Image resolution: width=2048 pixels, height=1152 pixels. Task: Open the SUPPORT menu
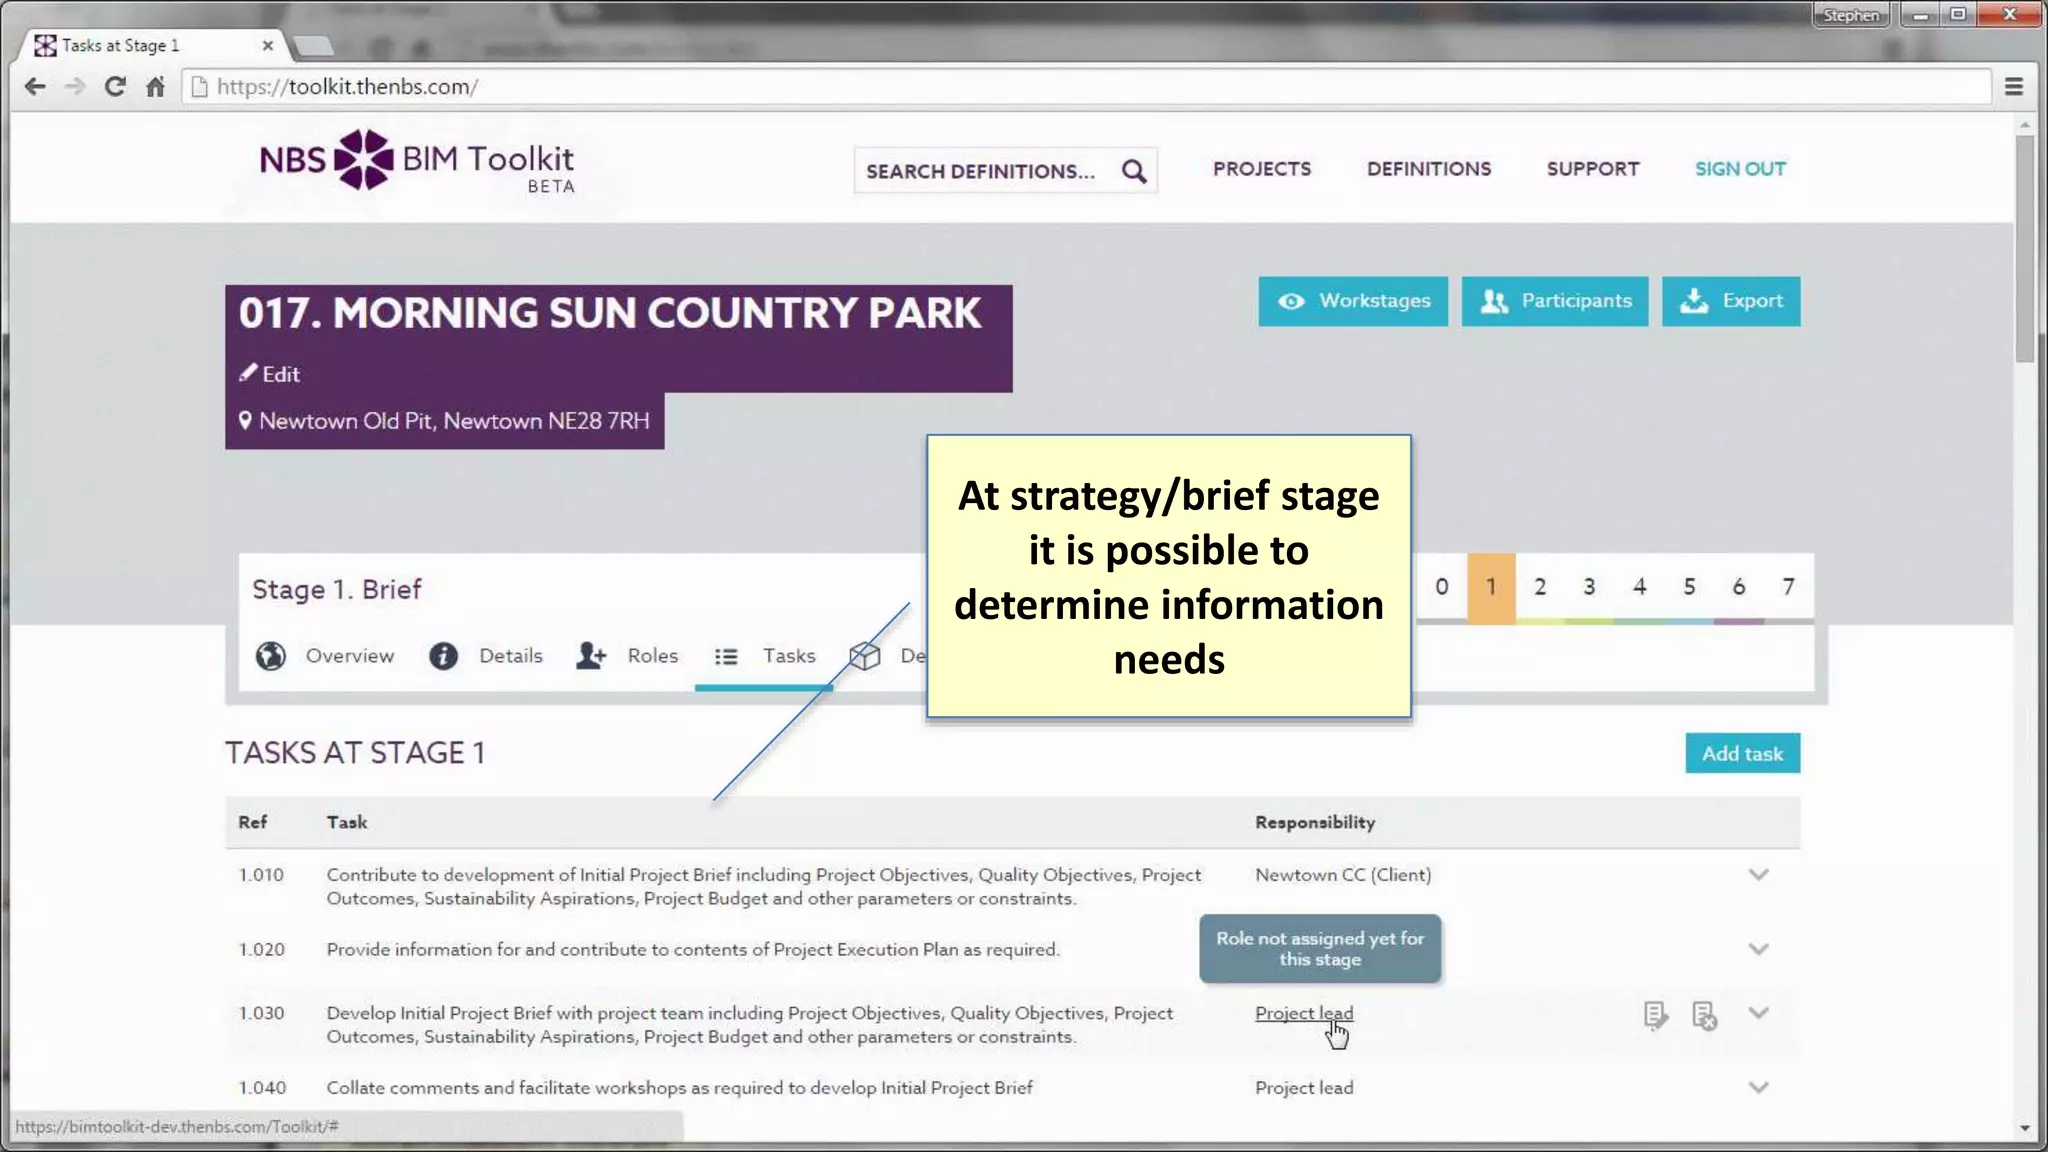coord(1593,169)
